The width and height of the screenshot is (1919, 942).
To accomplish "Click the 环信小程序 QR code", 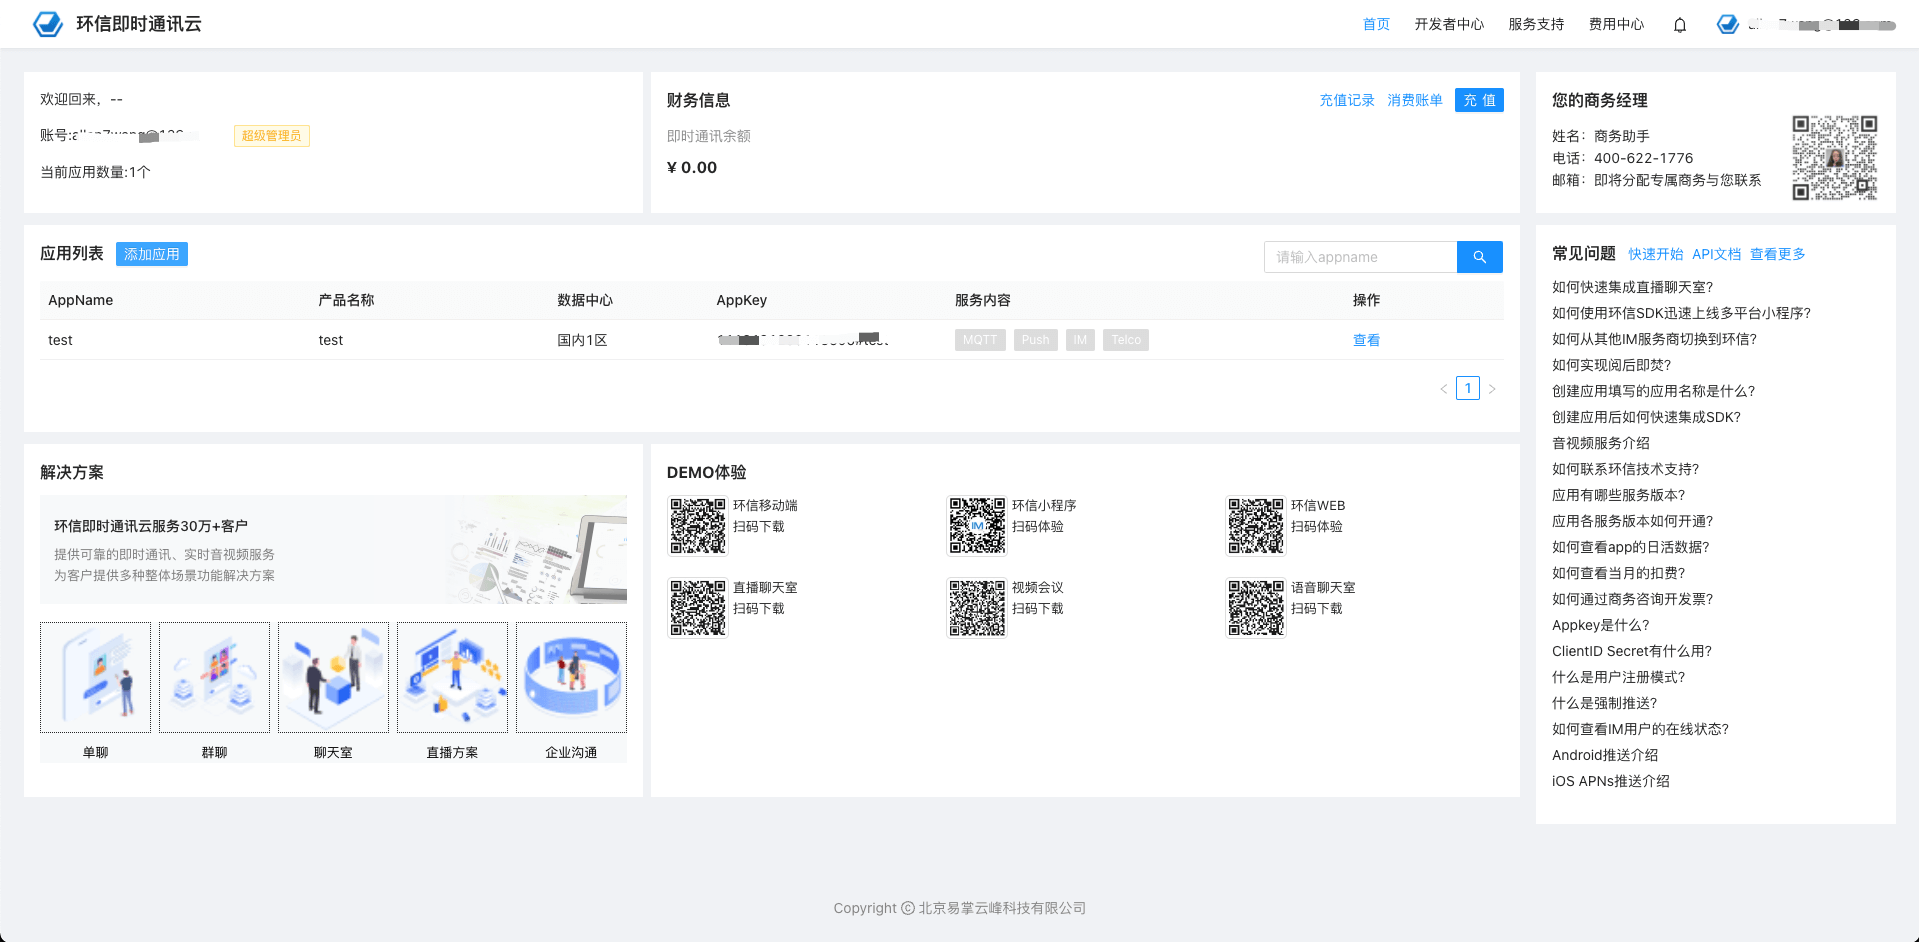I will pos(977,526).
